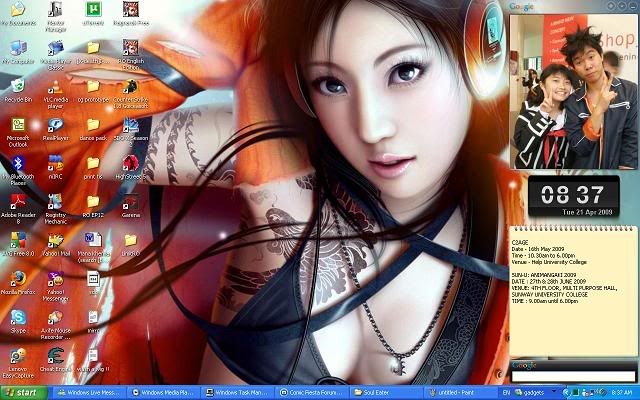Viewport: 640px width, 400px height.
Task: Open the My Computer desktop icon
Action: coord(18,52)
